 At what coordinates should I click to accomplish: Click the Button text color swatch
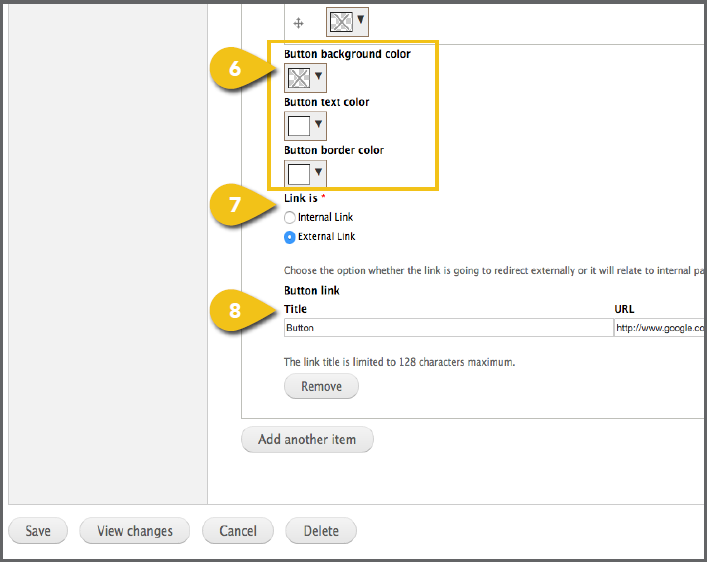pyautogui.click(x=299, y=126)
